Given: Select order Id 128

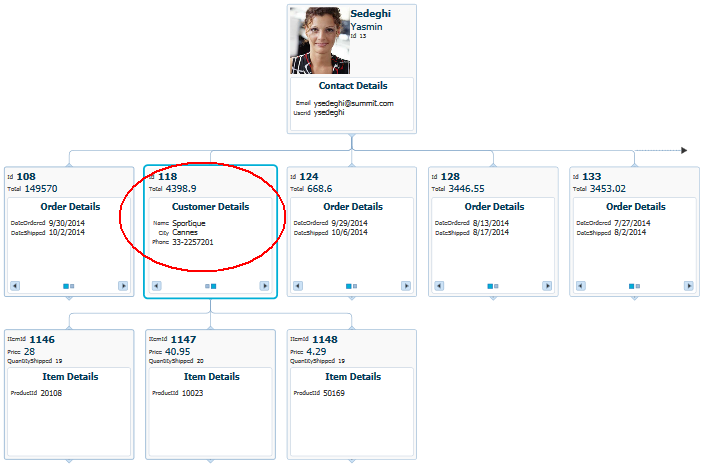Looking at the screenshot, I should [x=450, y=177].
